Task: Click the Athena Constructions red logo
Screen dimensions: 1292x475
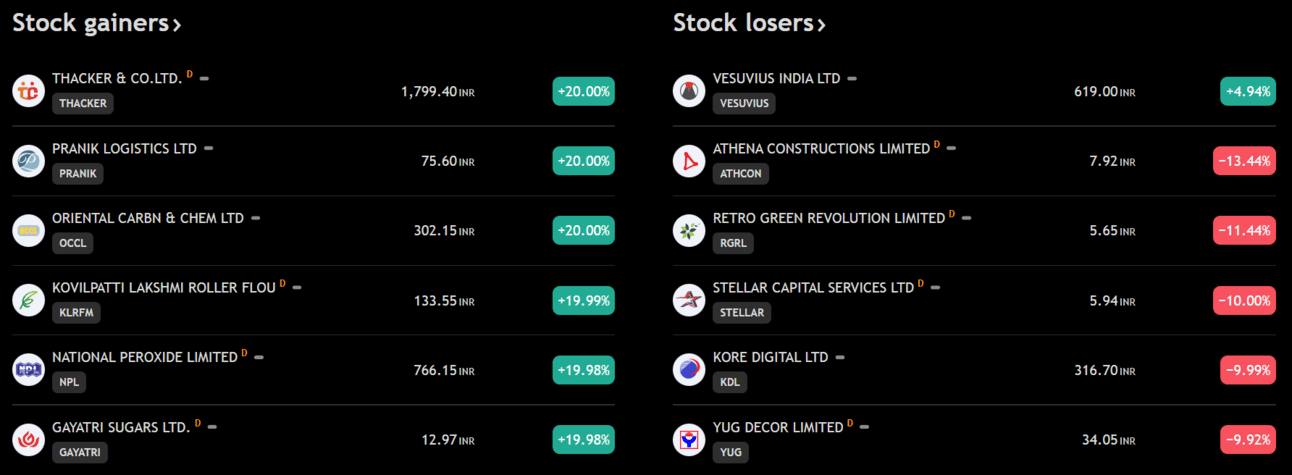Action: tap(689, 161)
